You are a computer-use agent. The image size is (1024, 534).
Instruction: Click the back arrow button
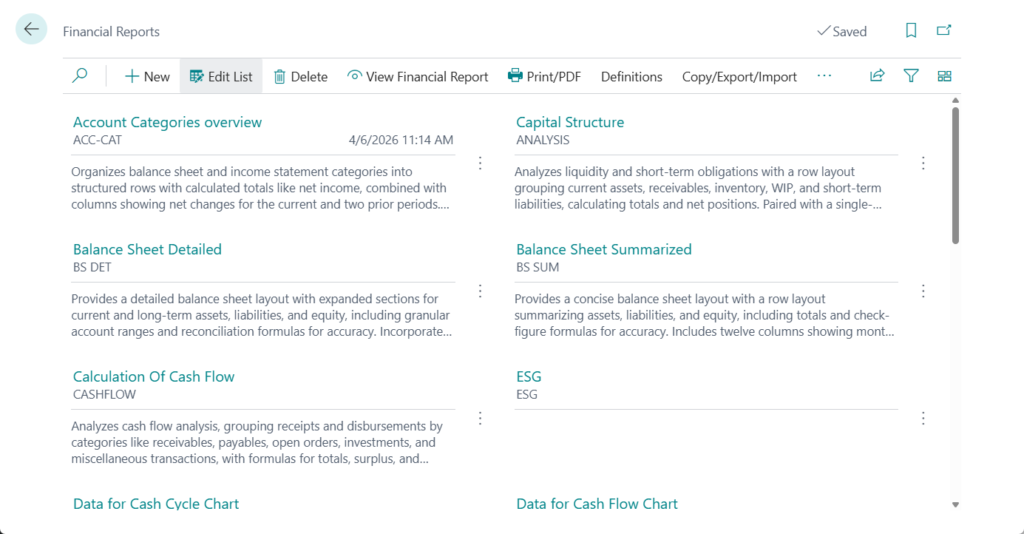(31, 30)
